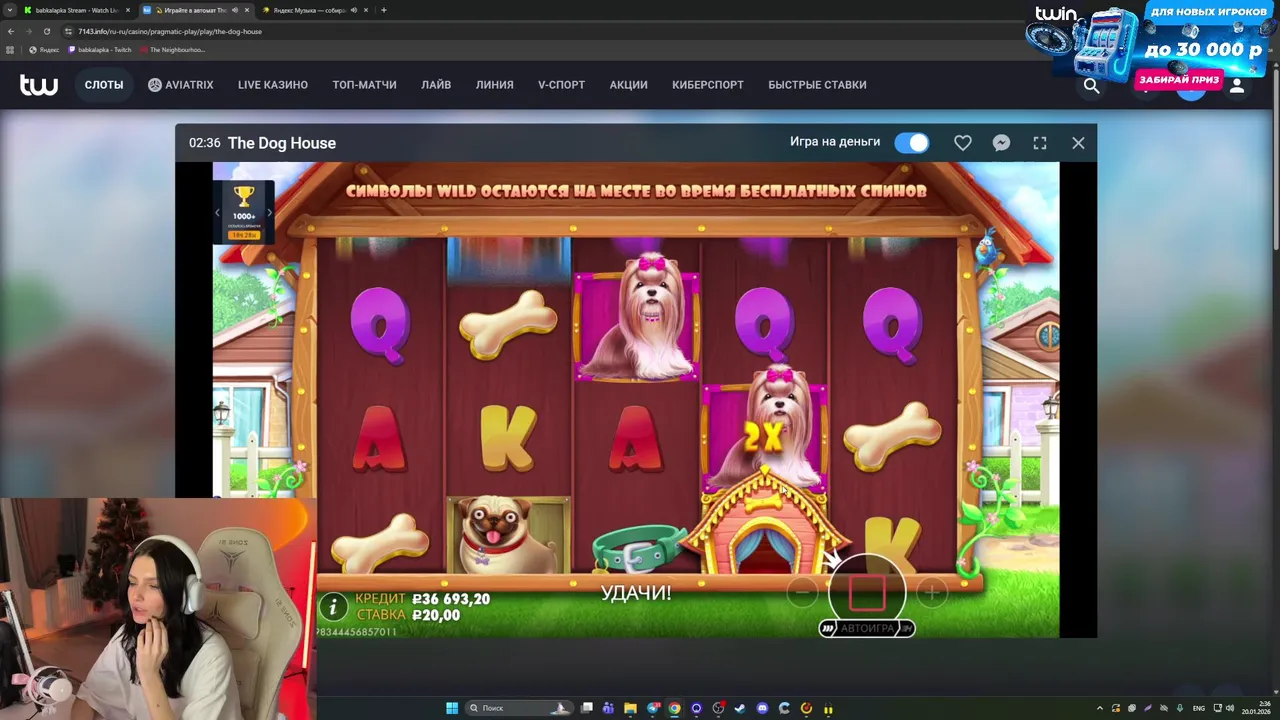The width and height of the screenshot is (1280, 720).
Task: Open File Explorer from the taskbar
Action: pyautogui.click(x=630, y=708)
